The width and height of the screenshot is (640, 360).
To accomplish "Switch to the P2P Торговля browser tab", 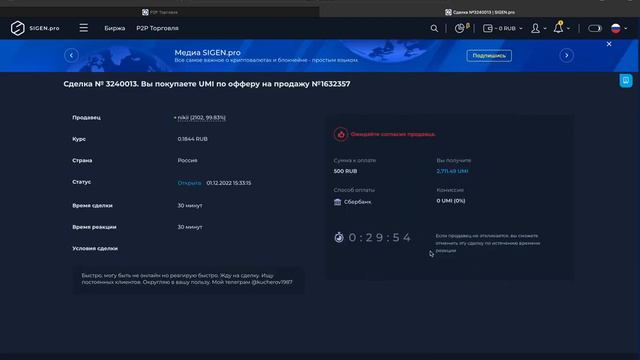I will click(x=160, y=12).
